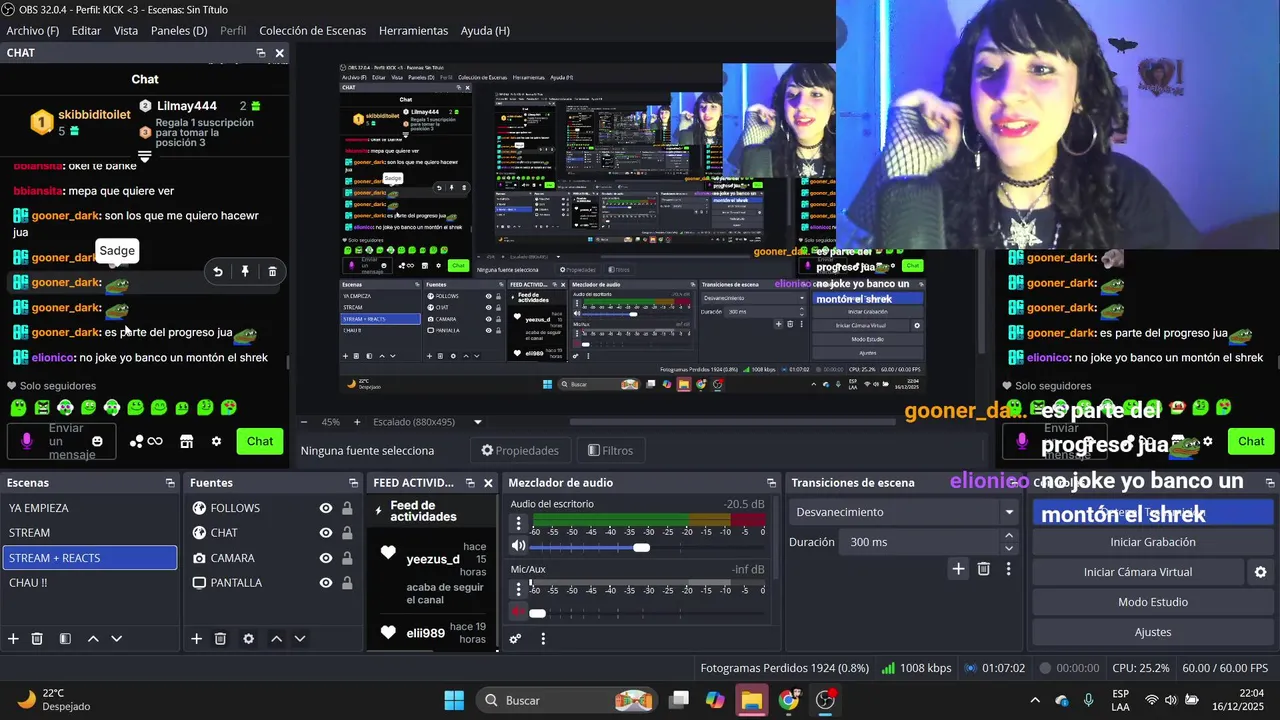Viewport: 1280px width, 720px height.
Task: Move scene up arrow in Escenas
Action: pos(93,639)
